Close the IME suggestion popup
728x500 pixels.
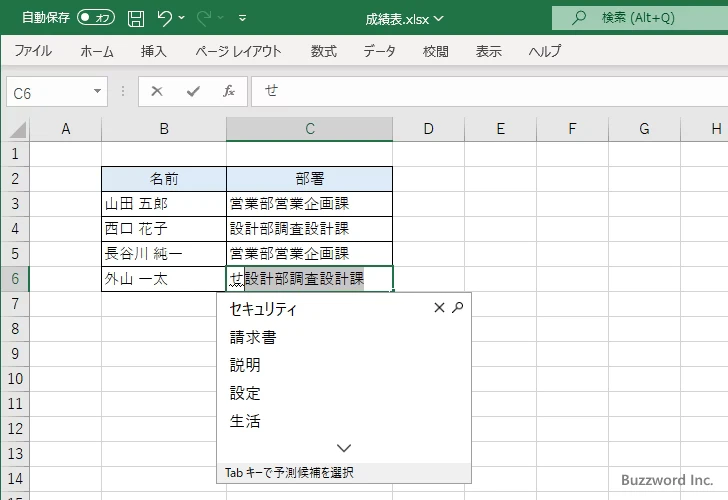[x=439, y=308]
